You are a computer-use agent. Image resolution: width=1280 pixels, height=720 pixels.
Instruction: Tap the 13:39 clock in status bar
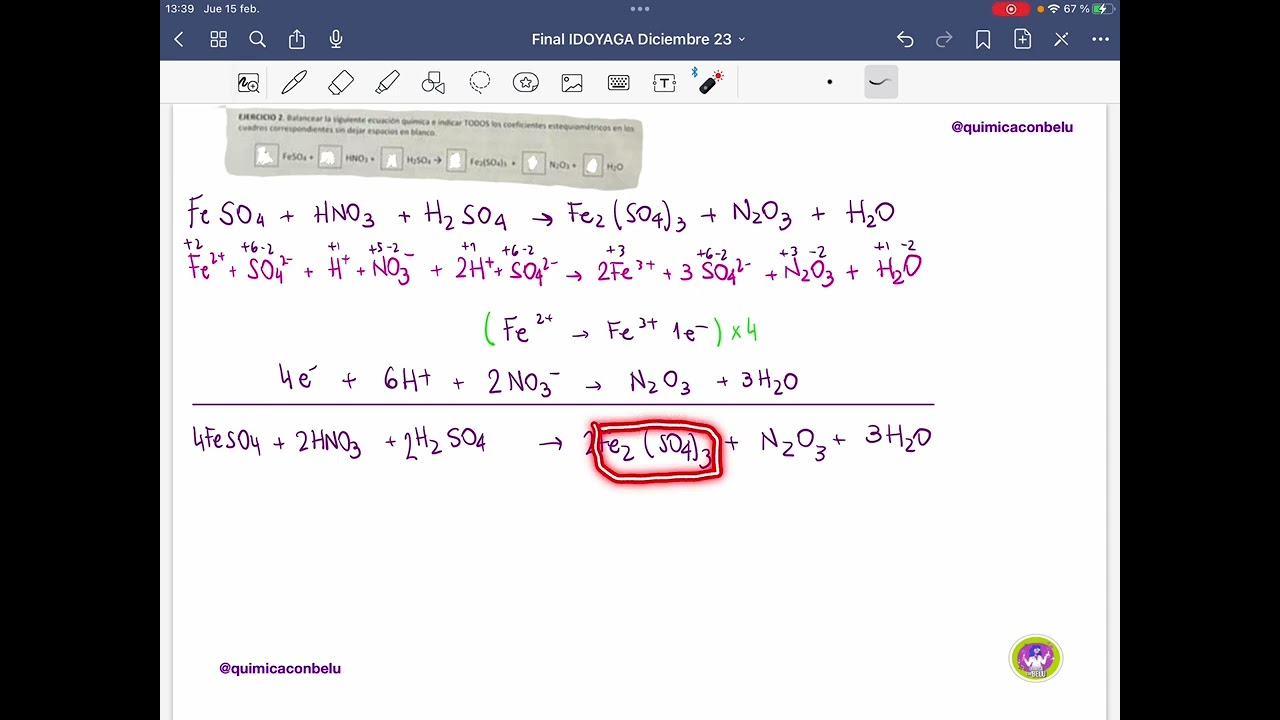click(180, 9)
